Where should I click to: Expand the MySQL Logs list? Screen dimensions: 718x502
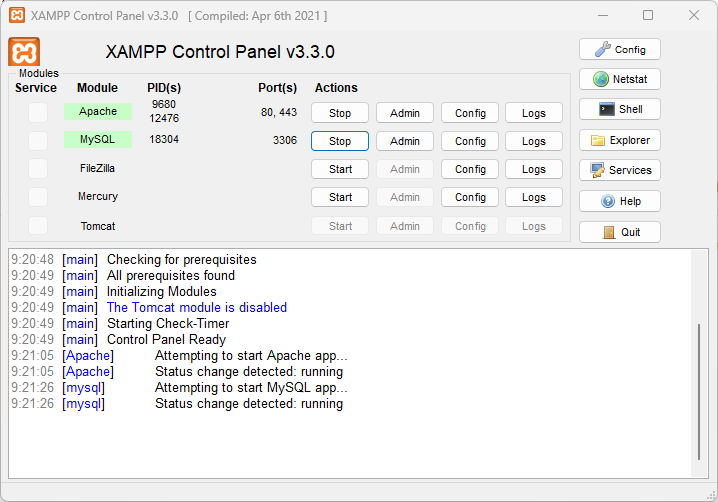[x=534, y=141]
